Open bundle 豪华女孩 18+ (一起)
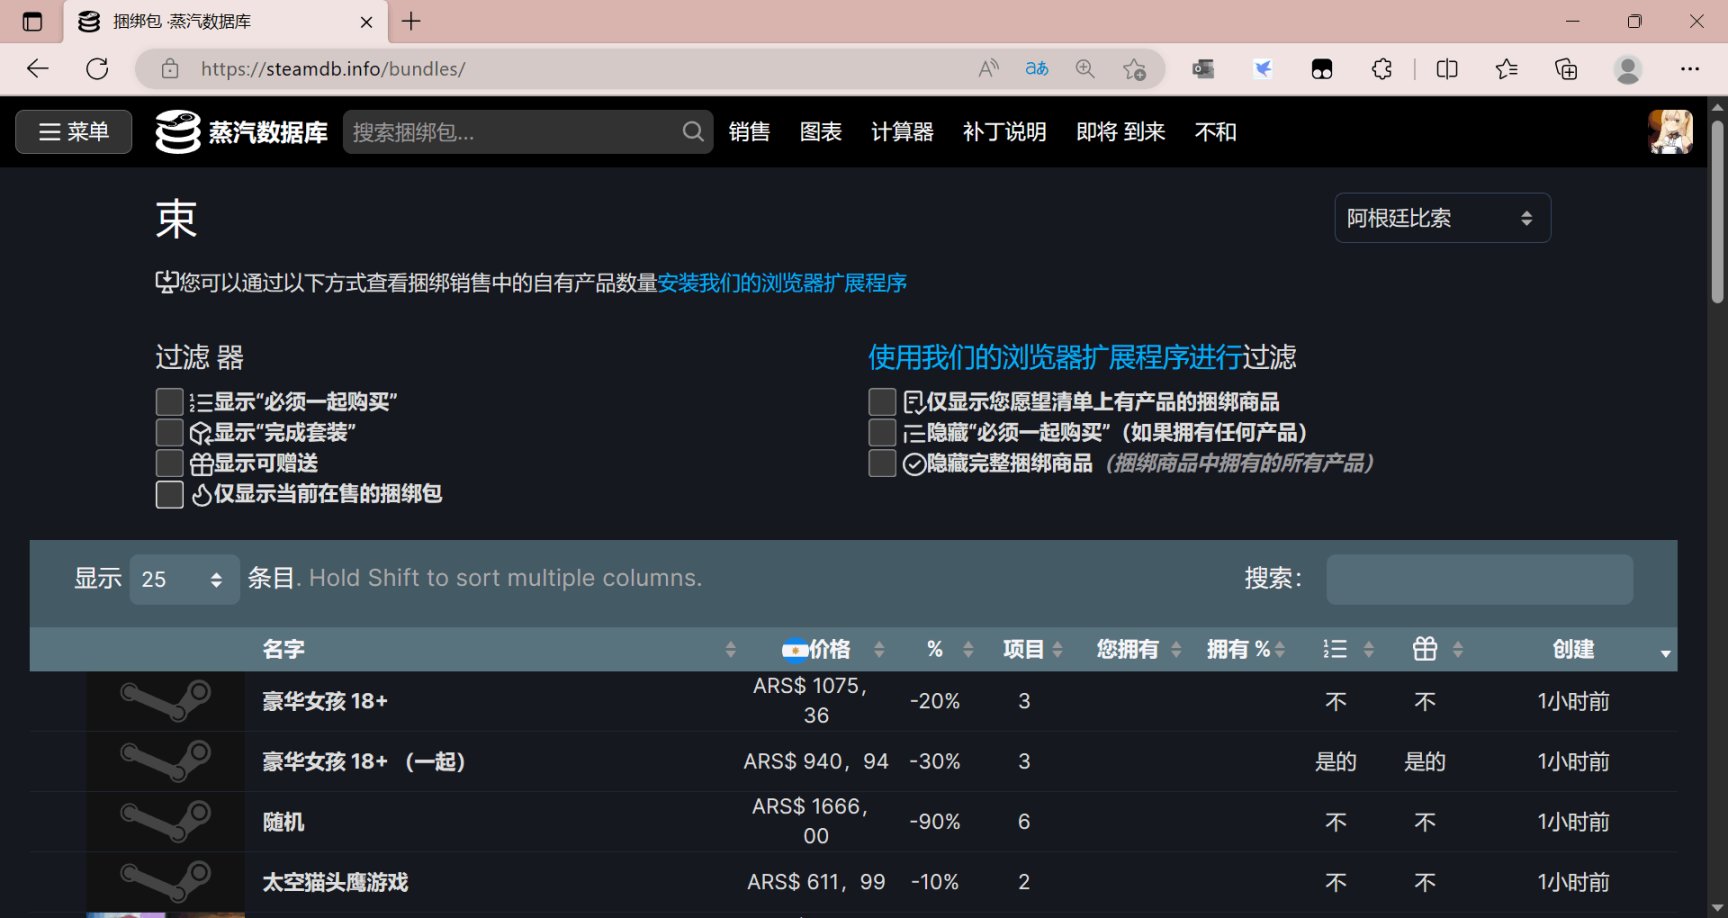Viewport: 1728px width, 918px height. (x=364, y=762)
